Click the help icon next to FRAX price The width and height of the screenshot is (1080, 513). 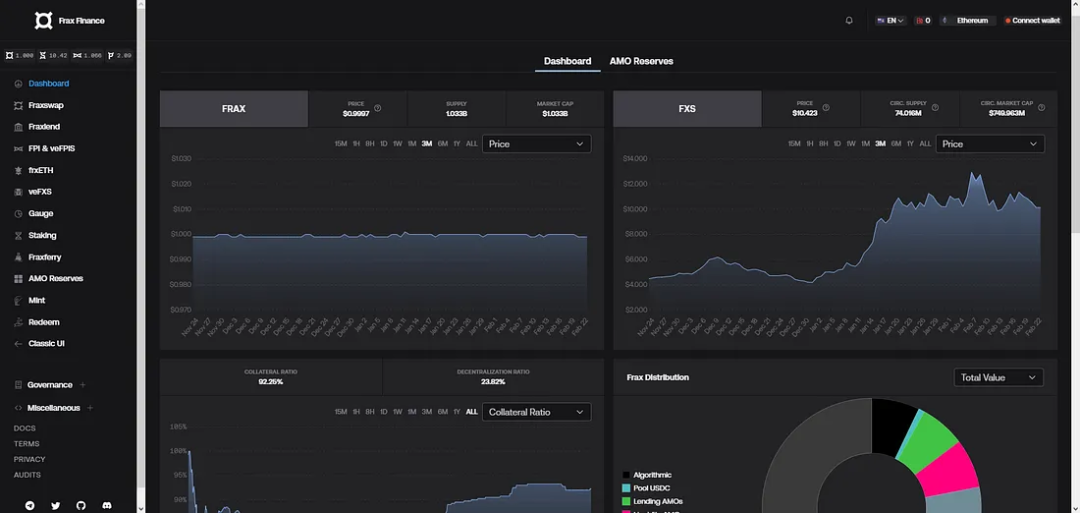click(x=377, y=108)
